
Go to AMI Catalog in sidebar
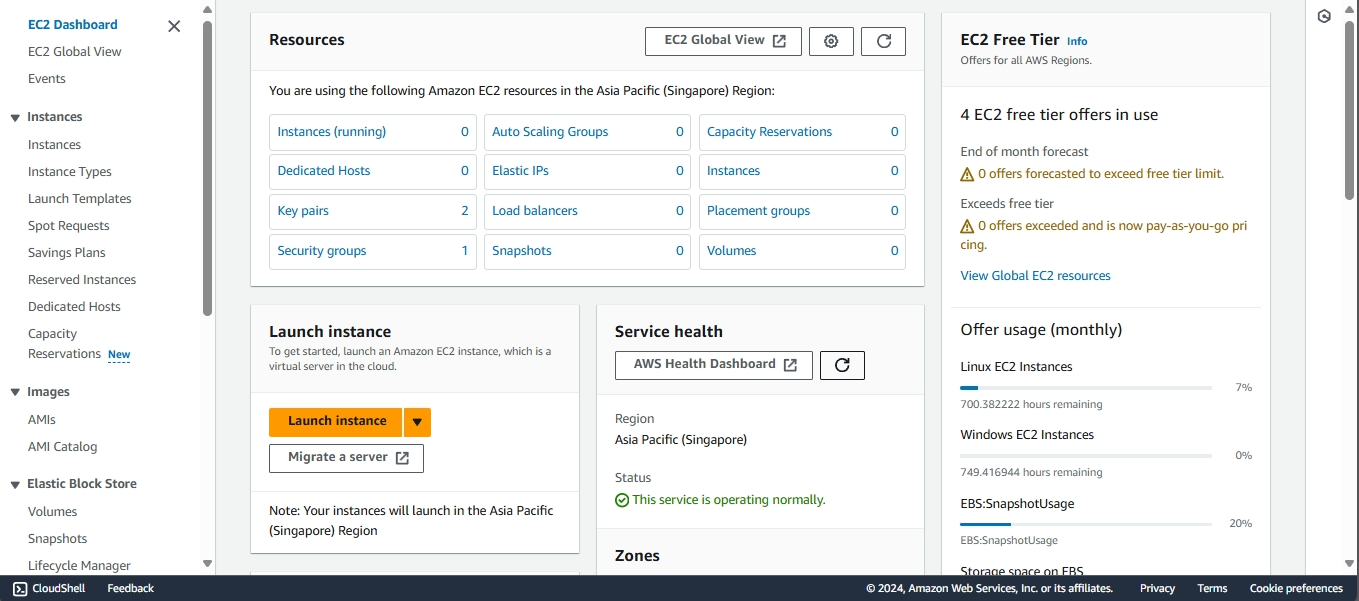(x=62, y=447)
